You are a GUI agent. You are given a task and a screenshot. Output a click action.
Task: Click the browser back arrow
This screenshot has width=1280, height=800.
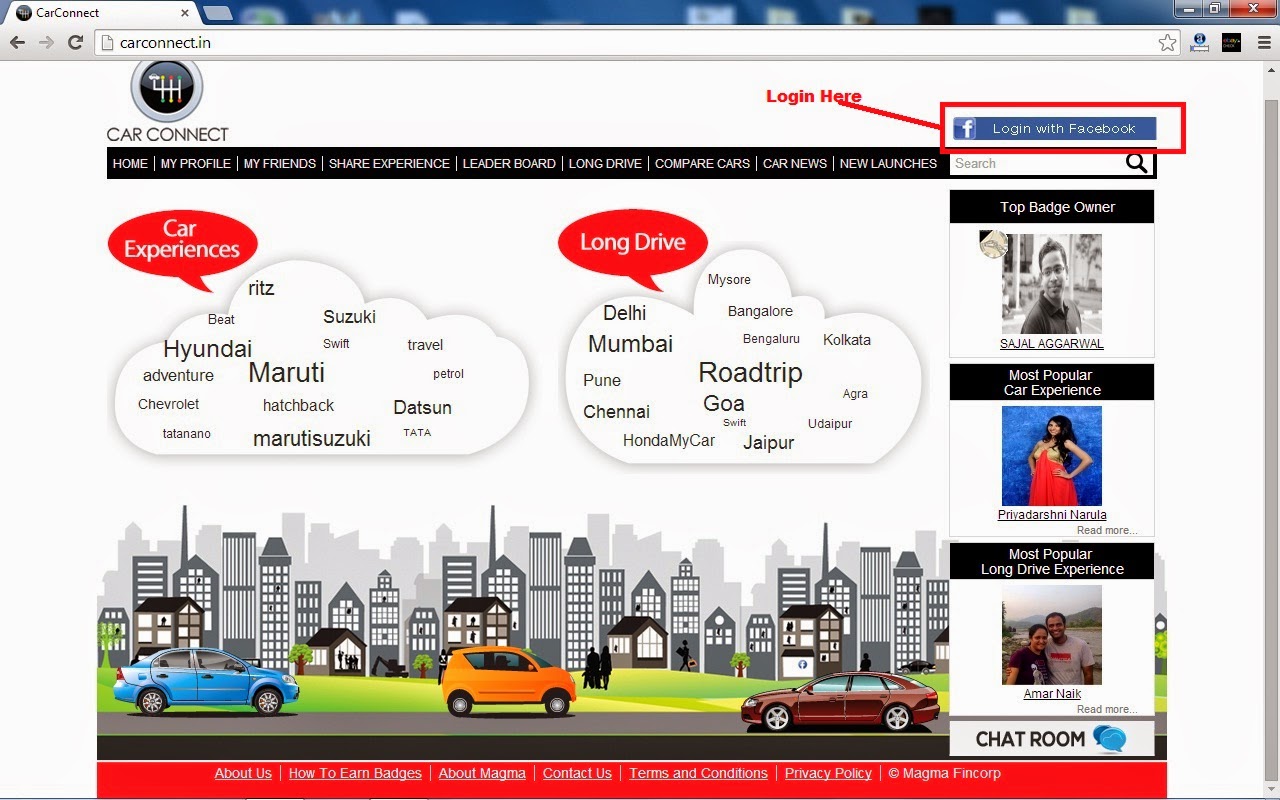17,43
